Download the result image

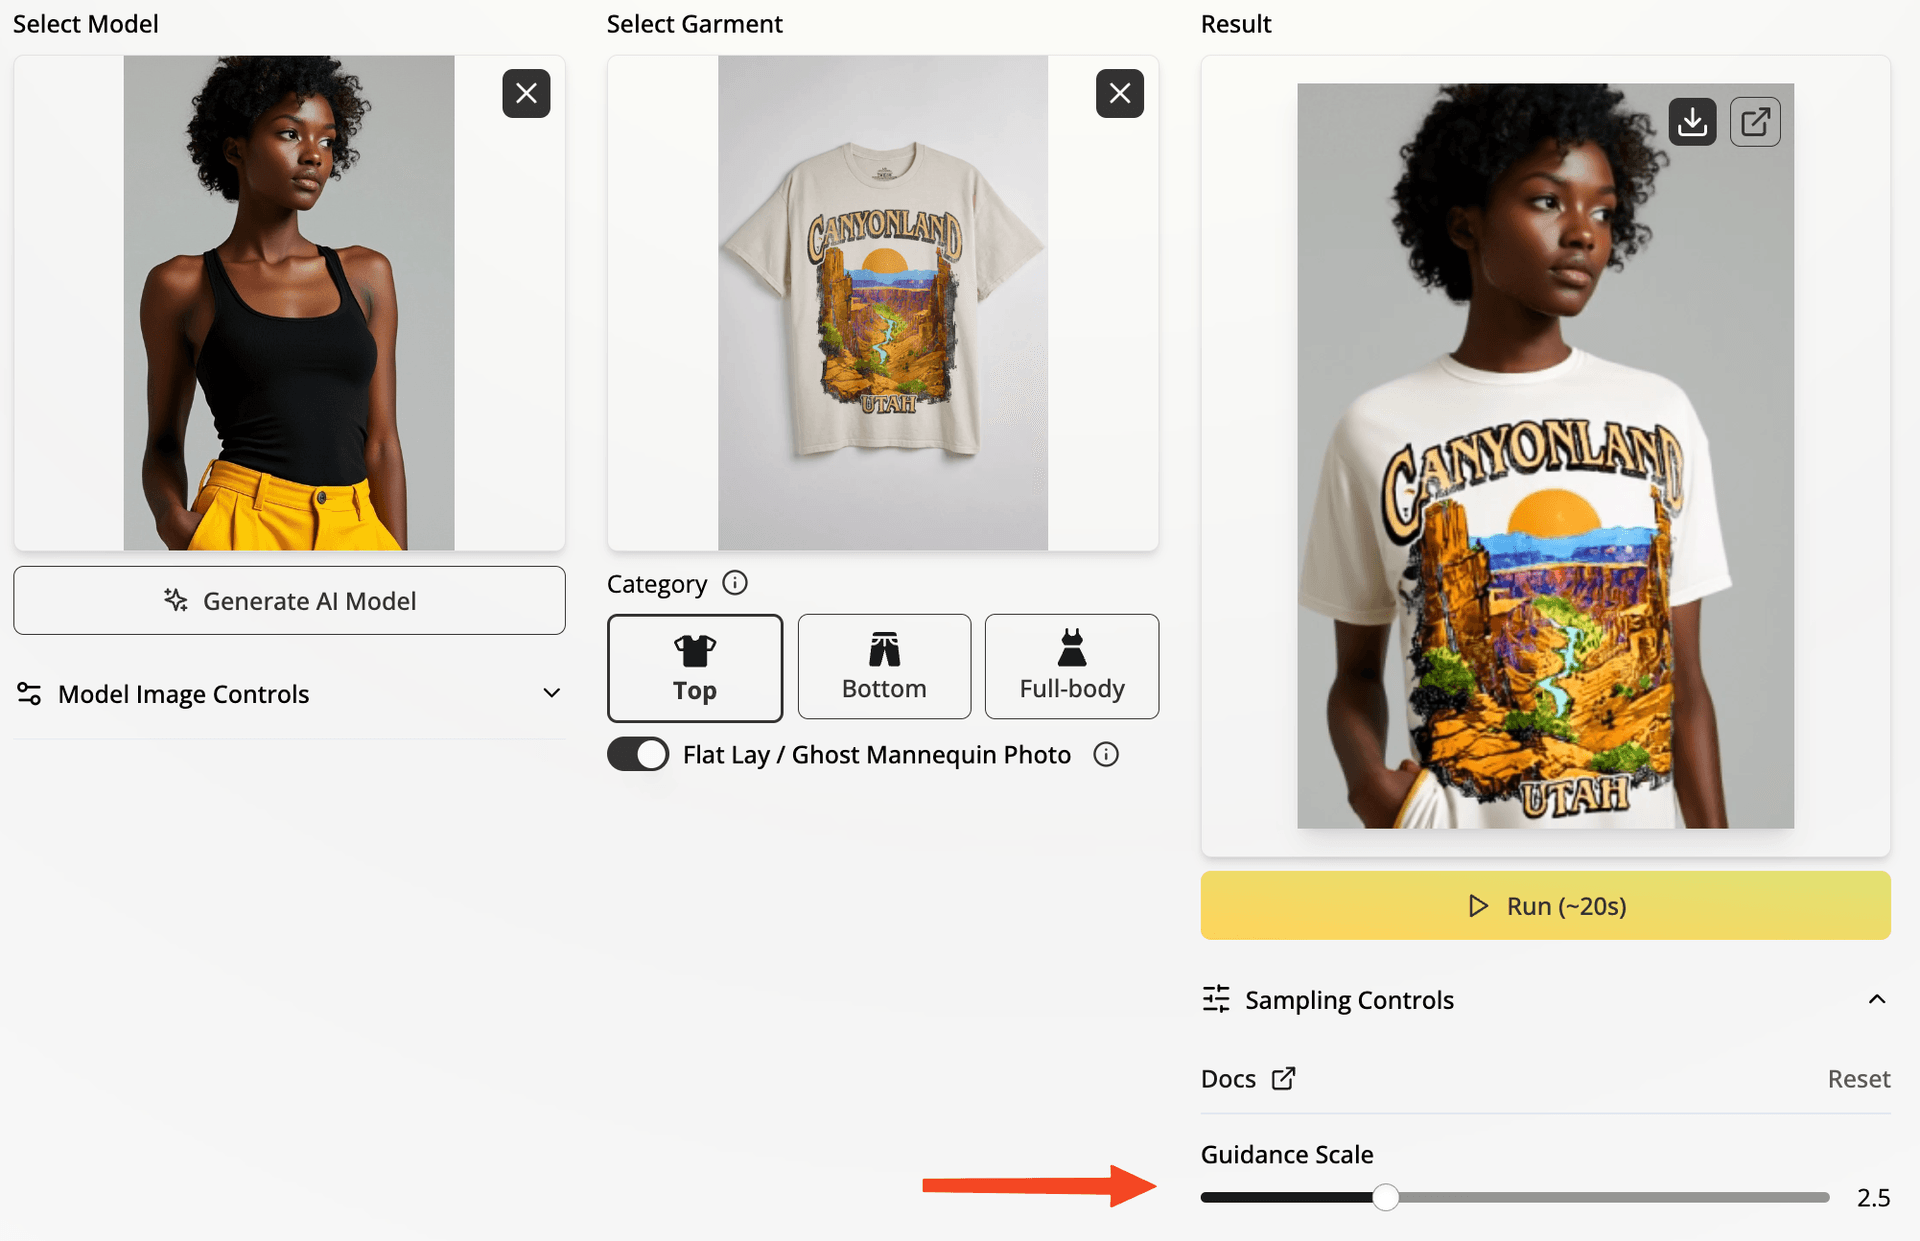pyautogui.click(x=1692, y=122)
